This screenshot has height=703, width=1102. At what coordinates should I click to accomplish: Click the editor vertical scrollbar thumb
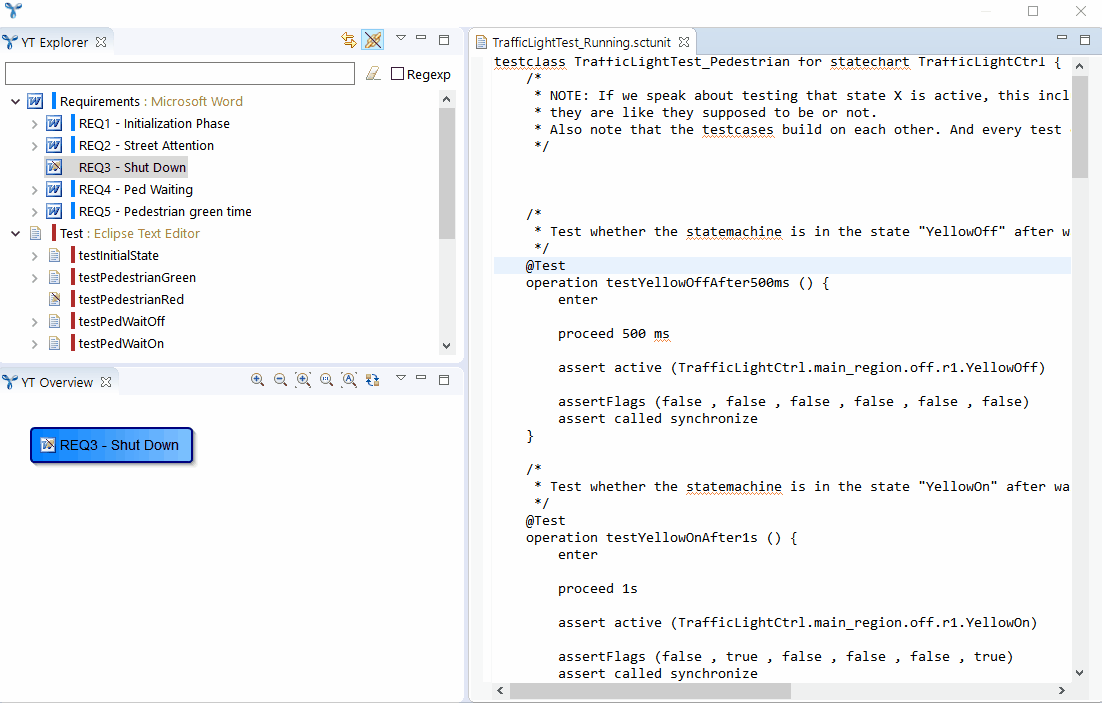pyautogui.click(x=1080, y=127)
